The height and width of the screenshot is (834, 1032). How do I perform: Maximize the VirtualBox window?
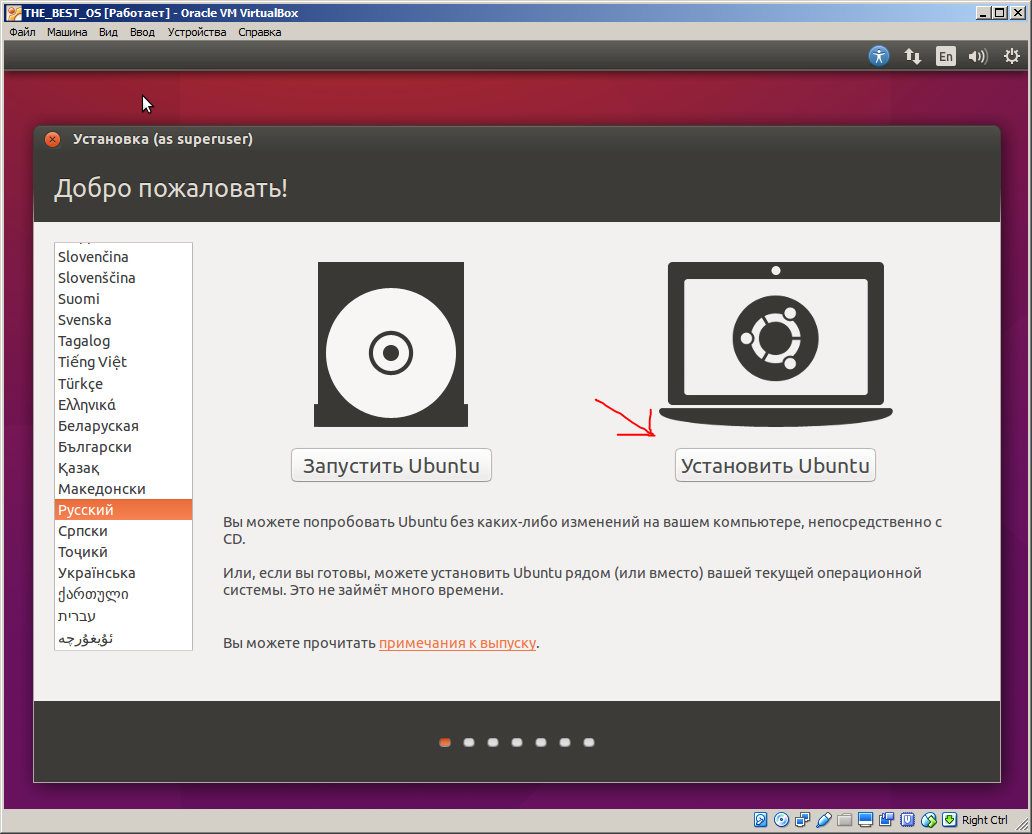pos(999,13)
